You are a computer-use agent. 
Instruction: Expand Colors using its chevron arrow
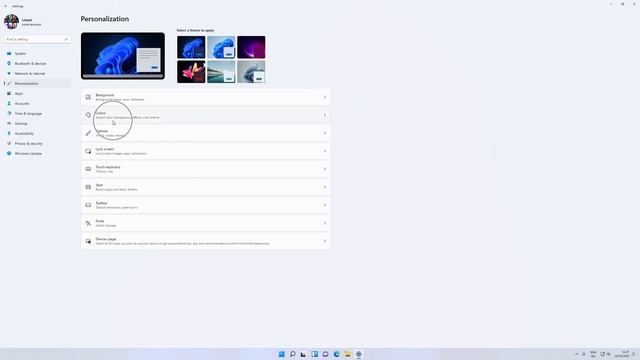pos(325,115)
